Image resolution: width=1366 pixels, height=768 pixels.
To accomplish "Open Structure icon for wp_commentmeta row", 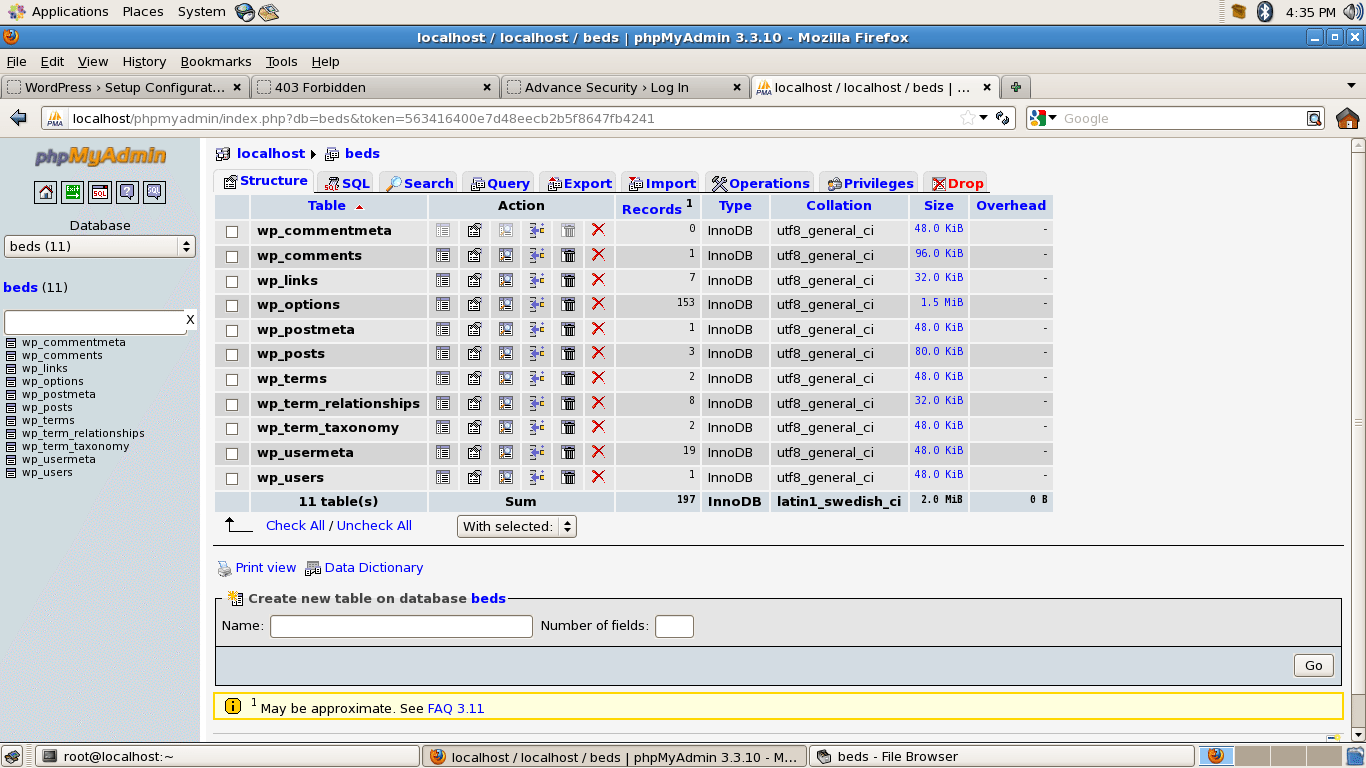I will tap(475, 231).
